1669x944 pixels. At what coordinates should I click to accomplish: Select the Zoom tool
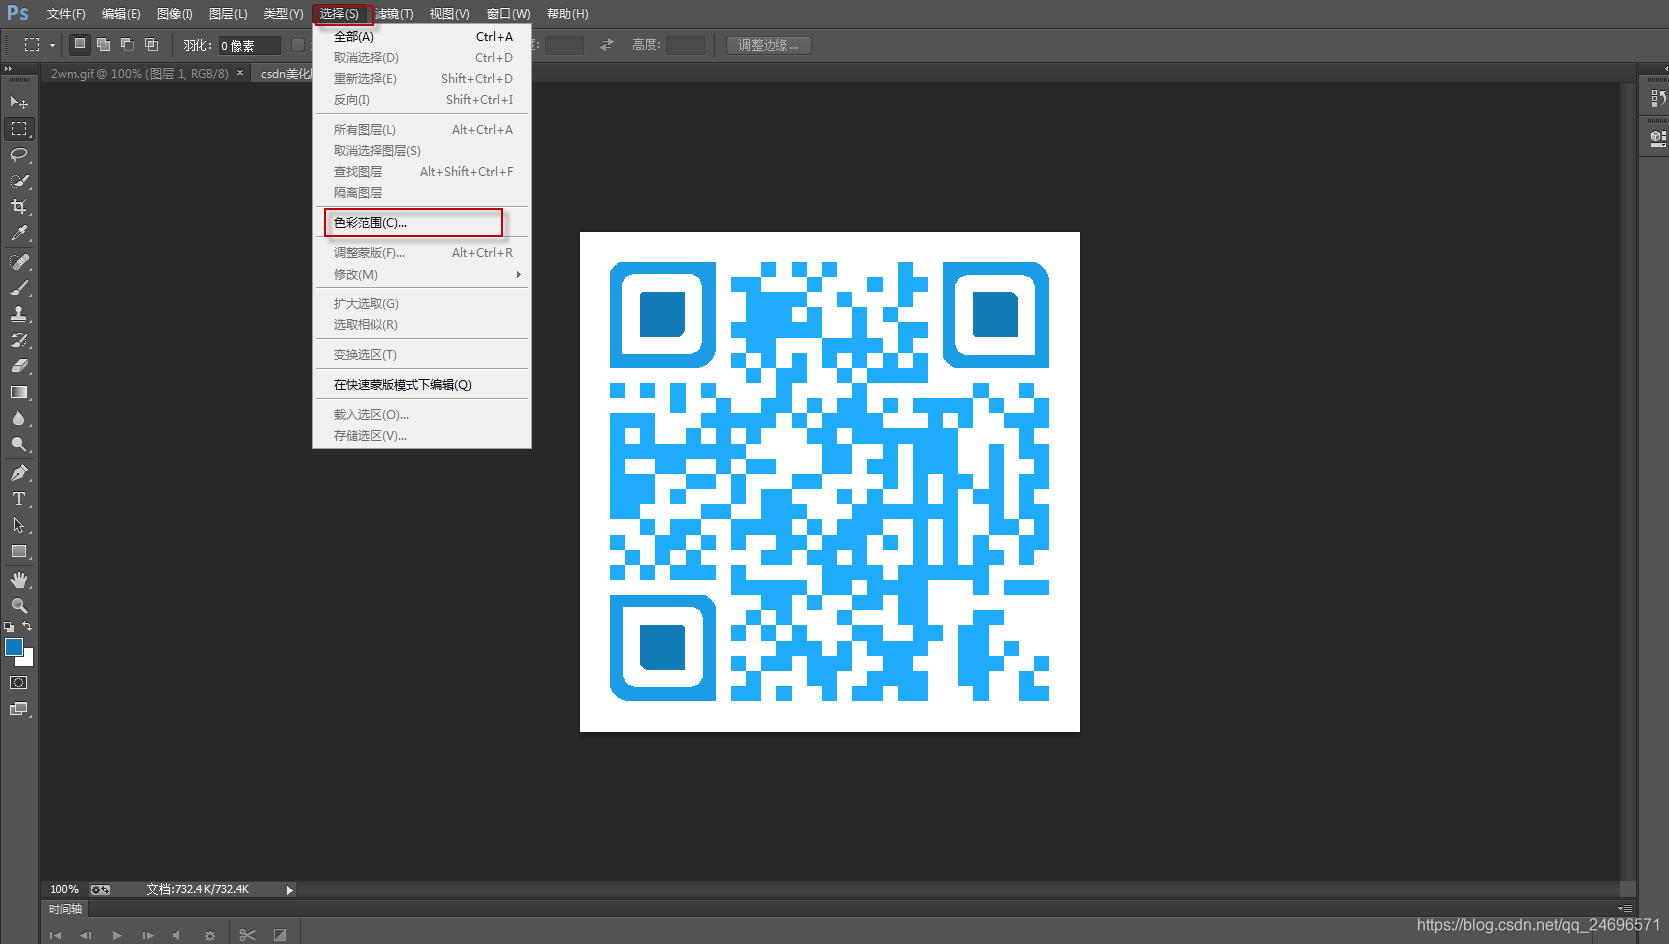(x=19, y=606)
